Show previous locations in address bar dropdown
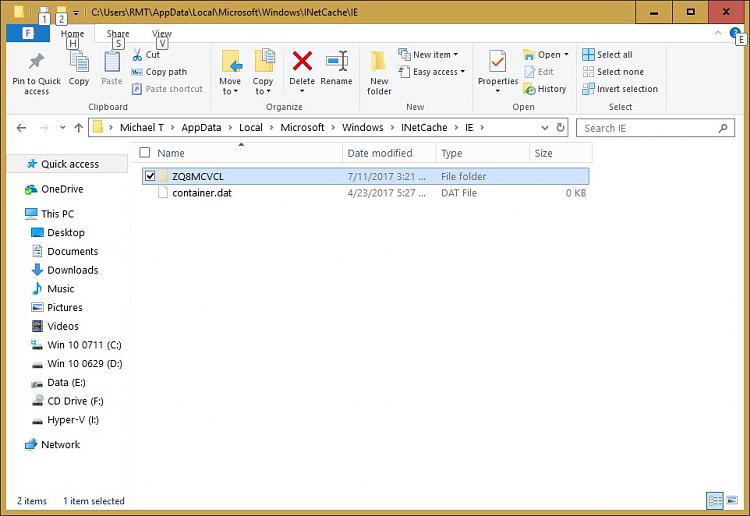 545,128
